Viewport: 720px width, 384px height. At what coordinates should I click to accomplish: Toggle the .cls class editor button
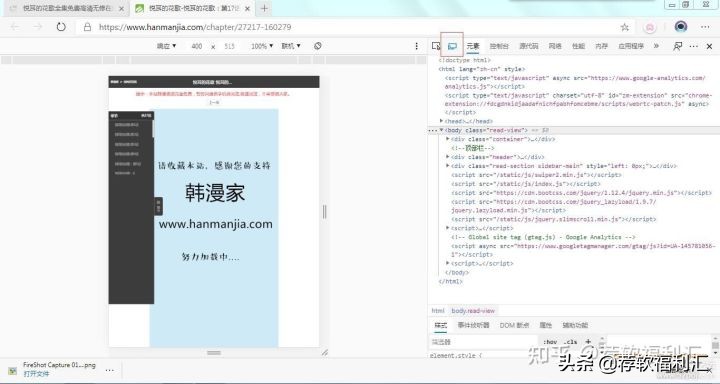(x=570, y=342)
